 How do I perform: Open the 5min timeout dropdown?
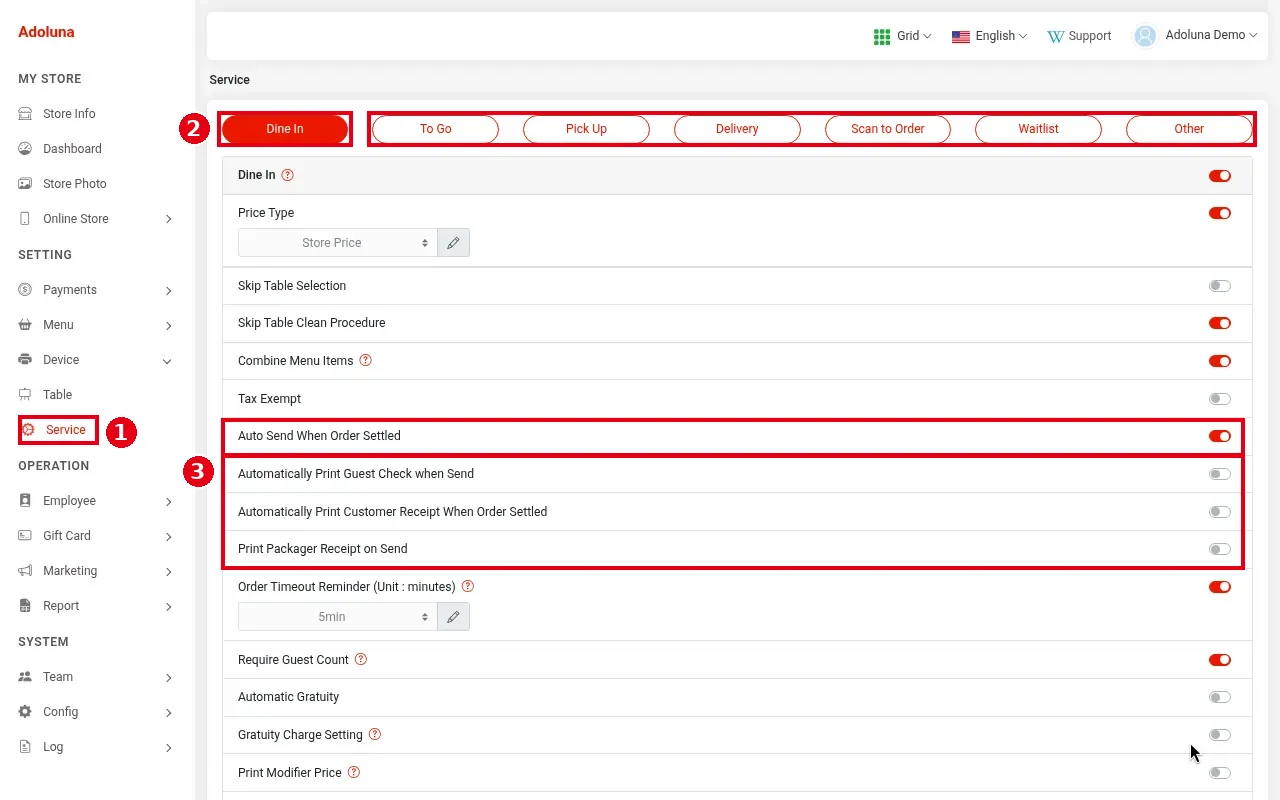click(337, 617)
